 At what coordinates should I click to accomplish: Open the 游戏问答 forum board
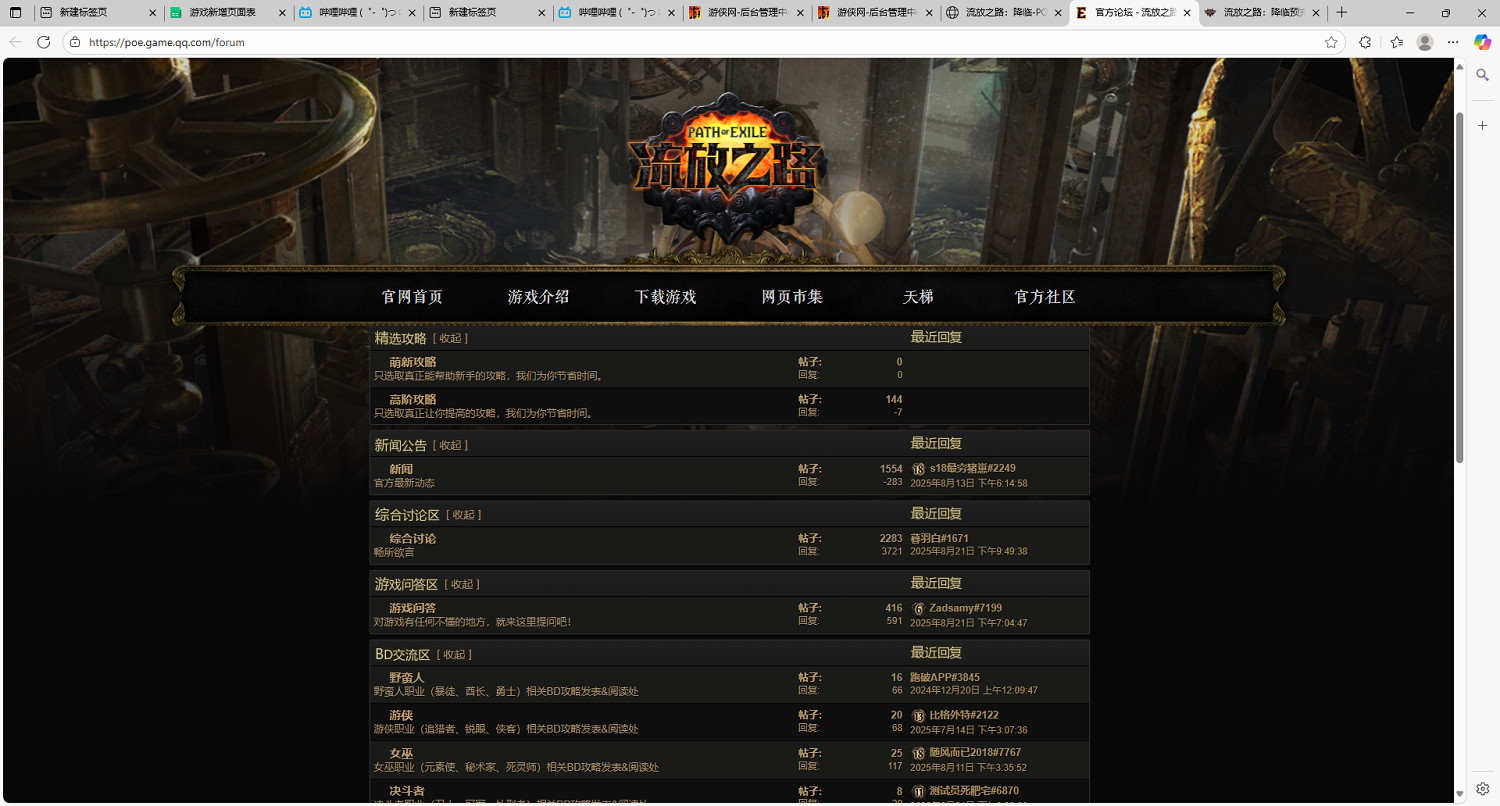(x=412, y=608)
